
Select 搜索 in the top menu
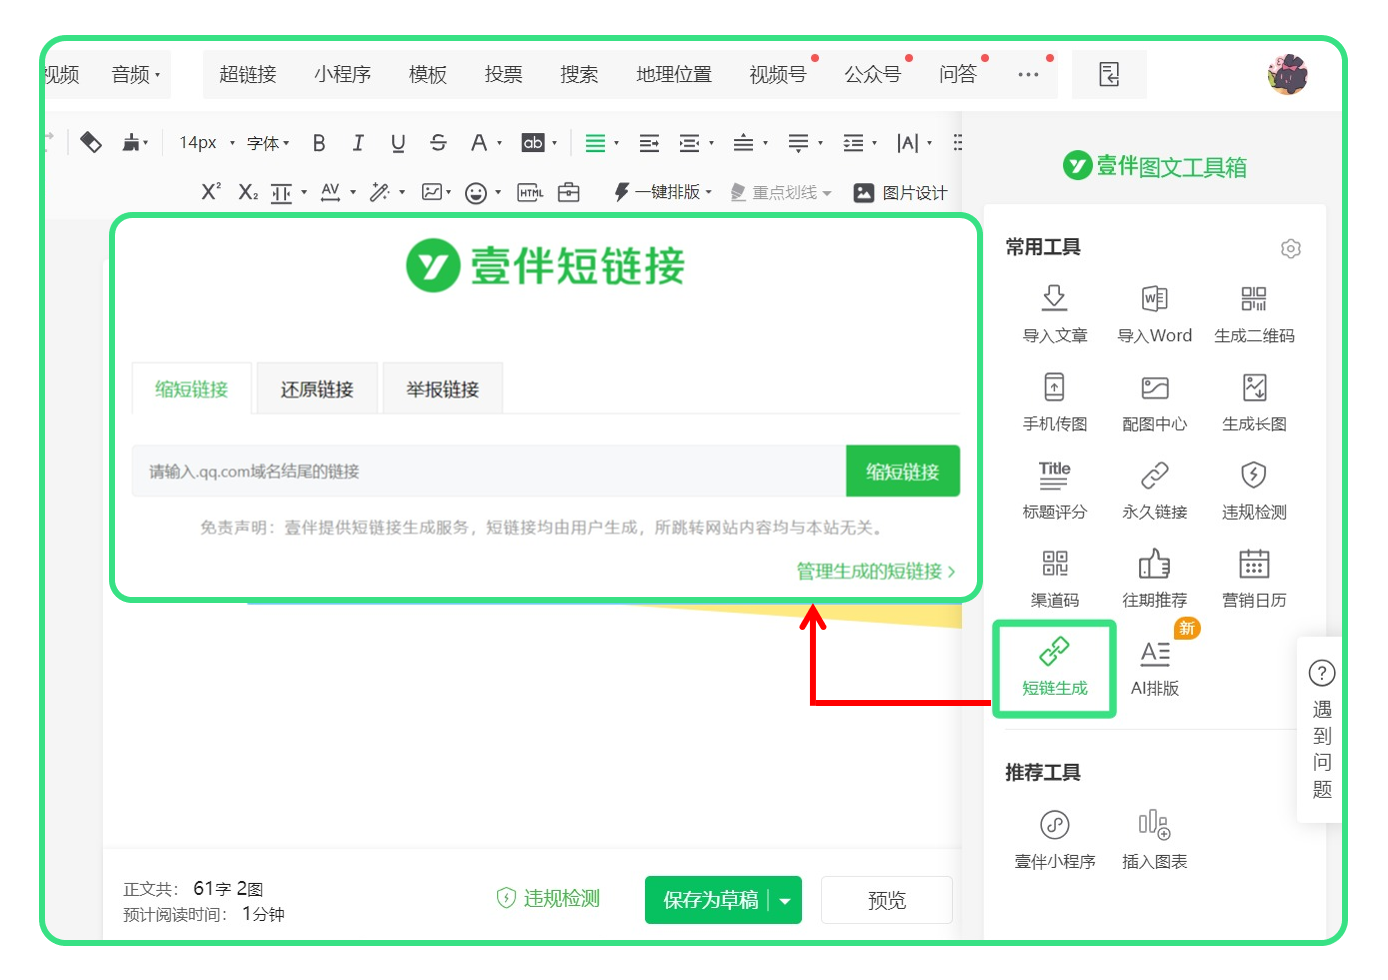(x=579, y=74)
